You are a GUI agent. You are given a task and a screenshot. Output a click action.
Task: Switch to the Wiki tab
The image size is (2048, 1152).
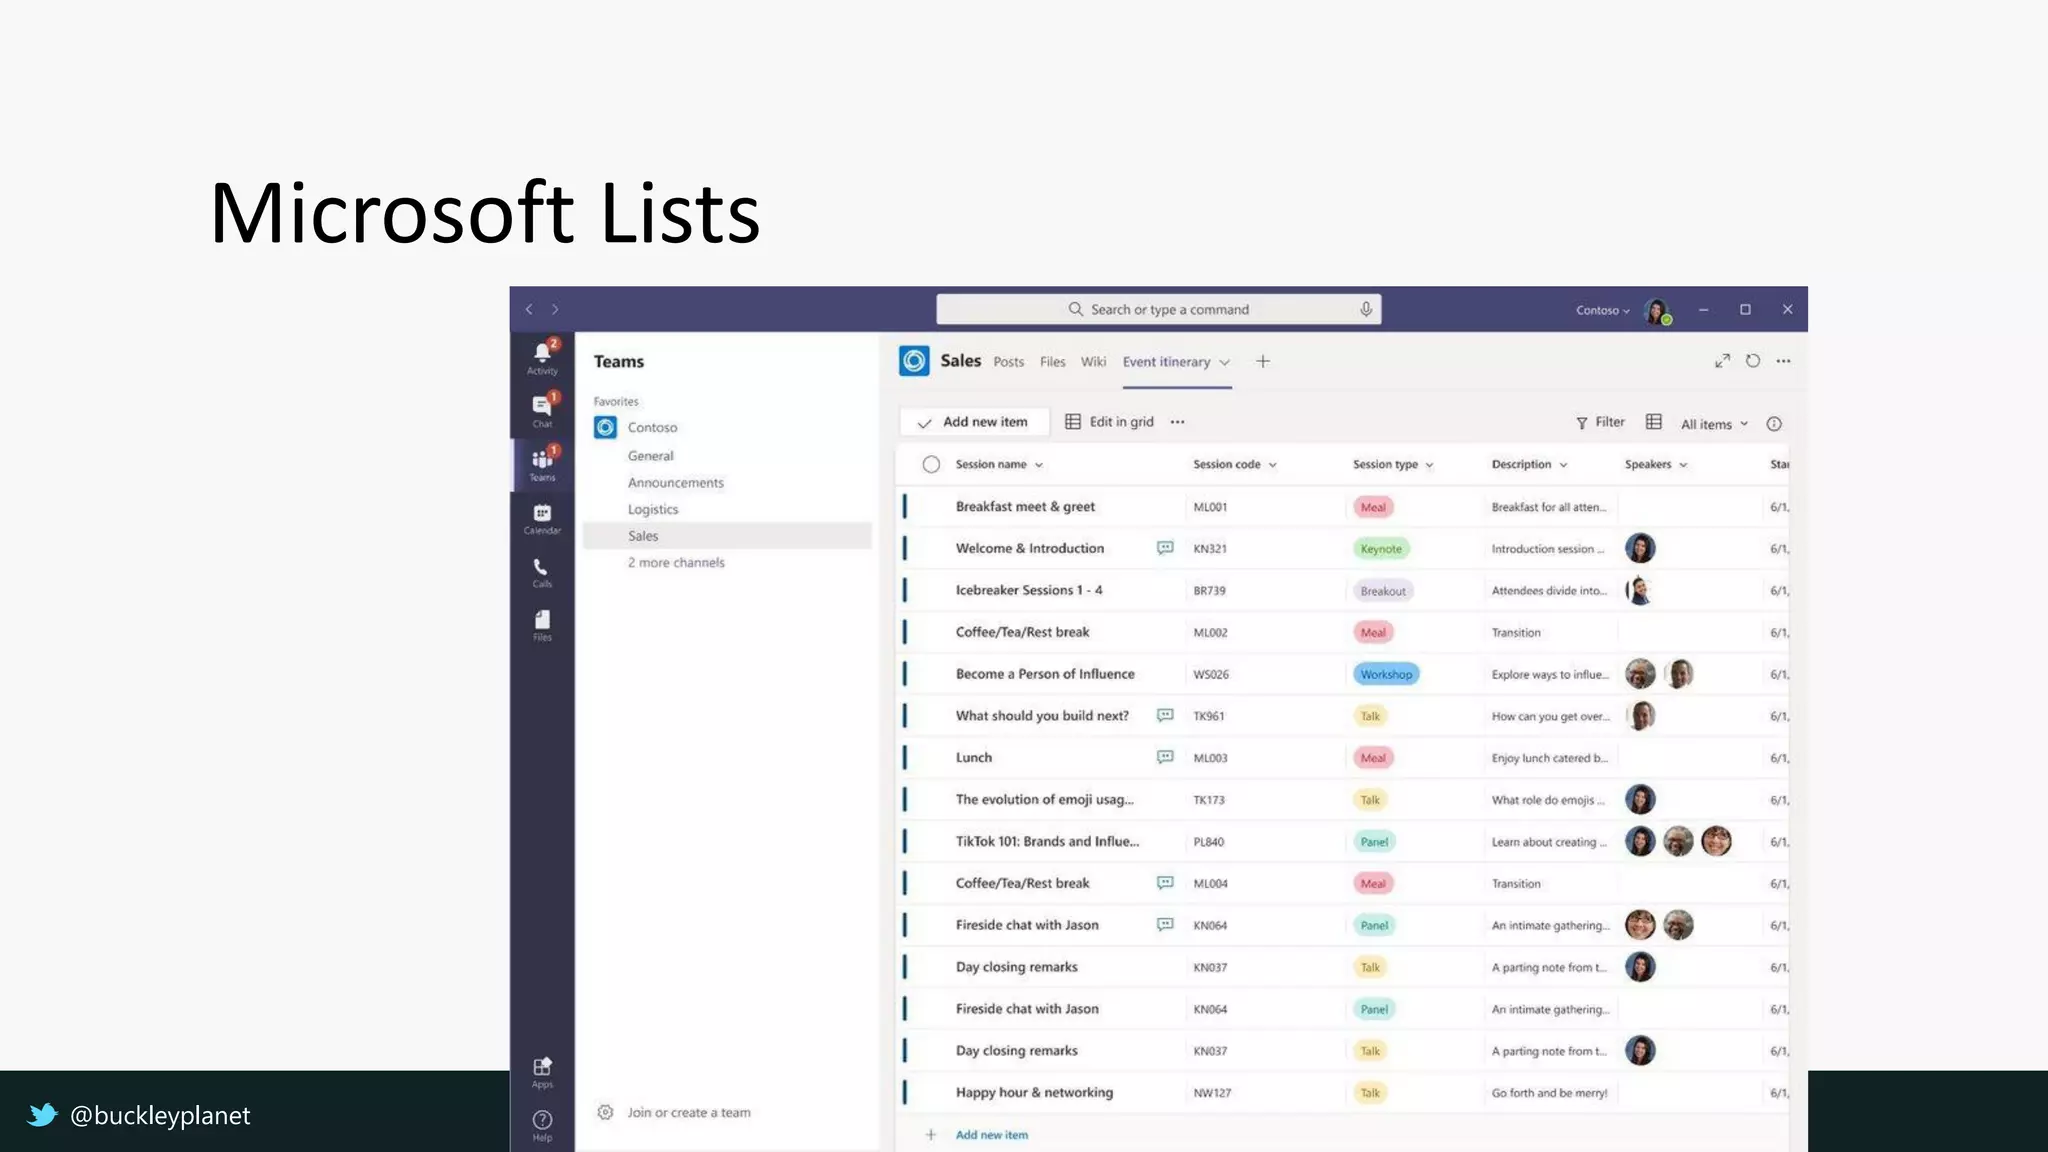(1093, 362)
